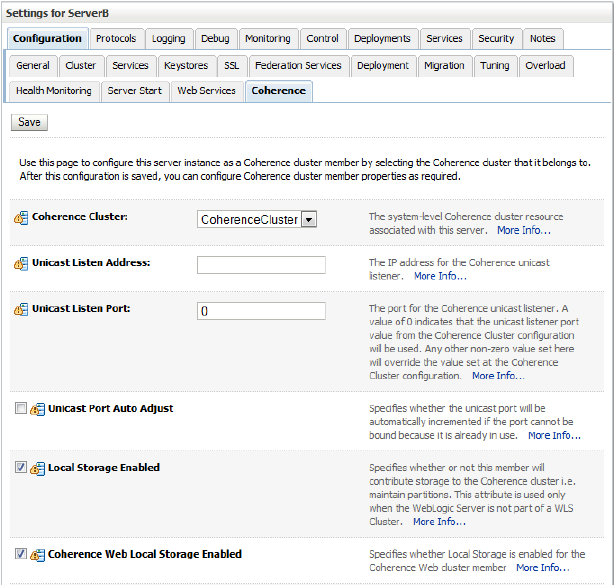Viewport: 614px width, 585px height.
Task: Open More Info for Local Storage Enabled
Action: 439,522
